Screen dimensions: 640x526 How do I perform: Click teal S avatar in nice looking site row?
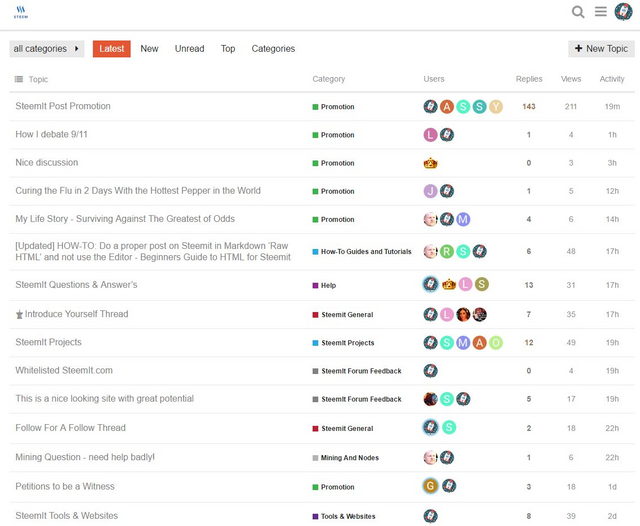point(447,399)
